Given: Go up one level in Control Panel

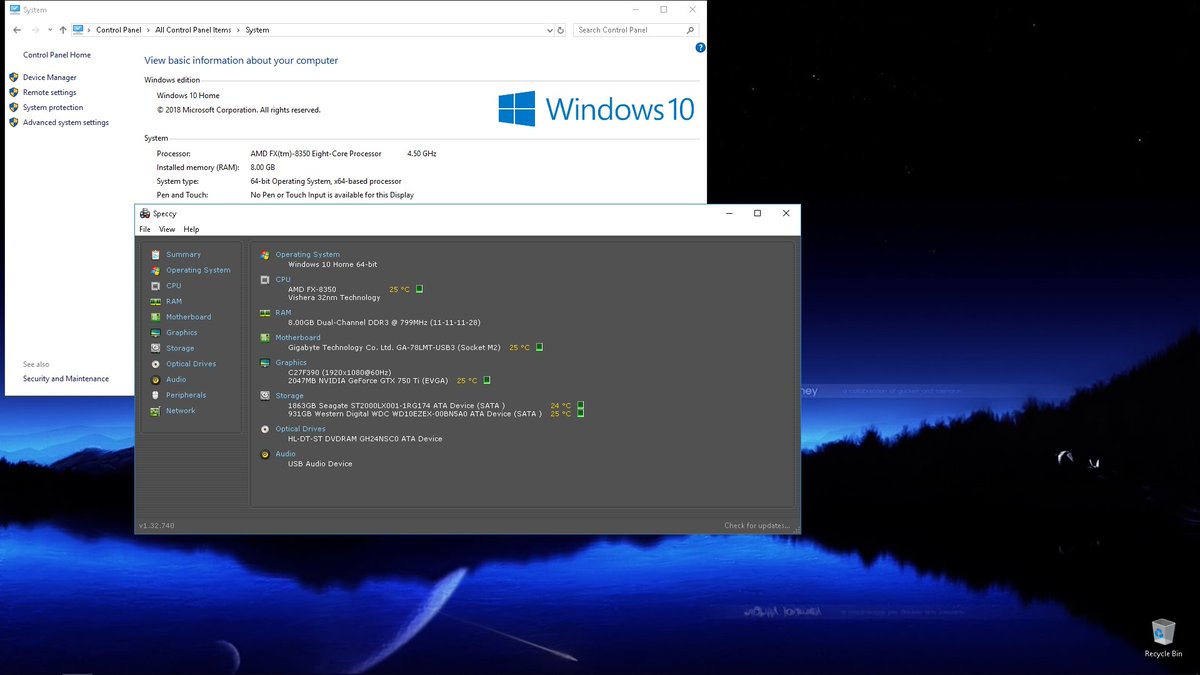Looking at the screenshot, I should point(63,30).
